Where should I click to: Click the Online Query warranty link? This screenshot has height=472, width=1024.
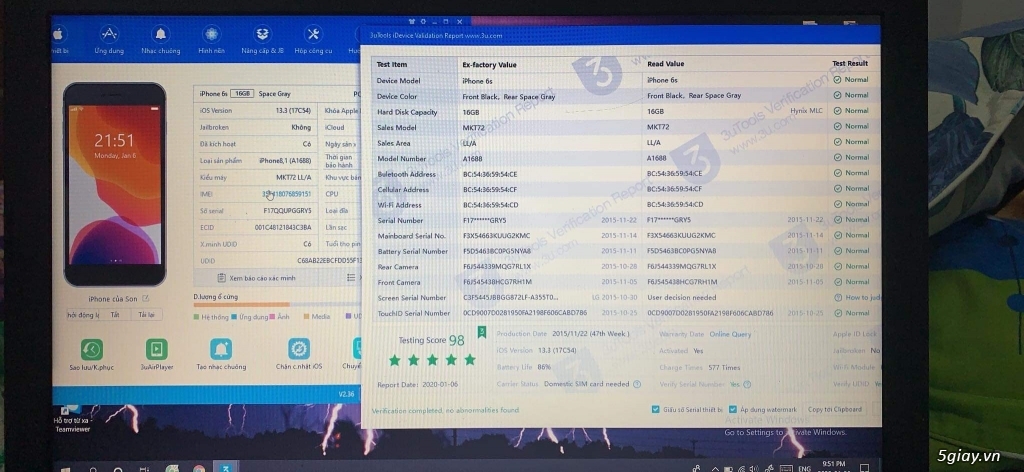pyautogui.click(x=730, y=334)
